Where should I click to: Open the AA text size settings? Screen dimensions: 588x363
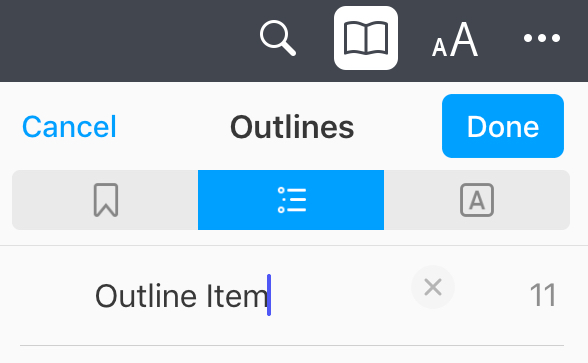coord(455,39)
